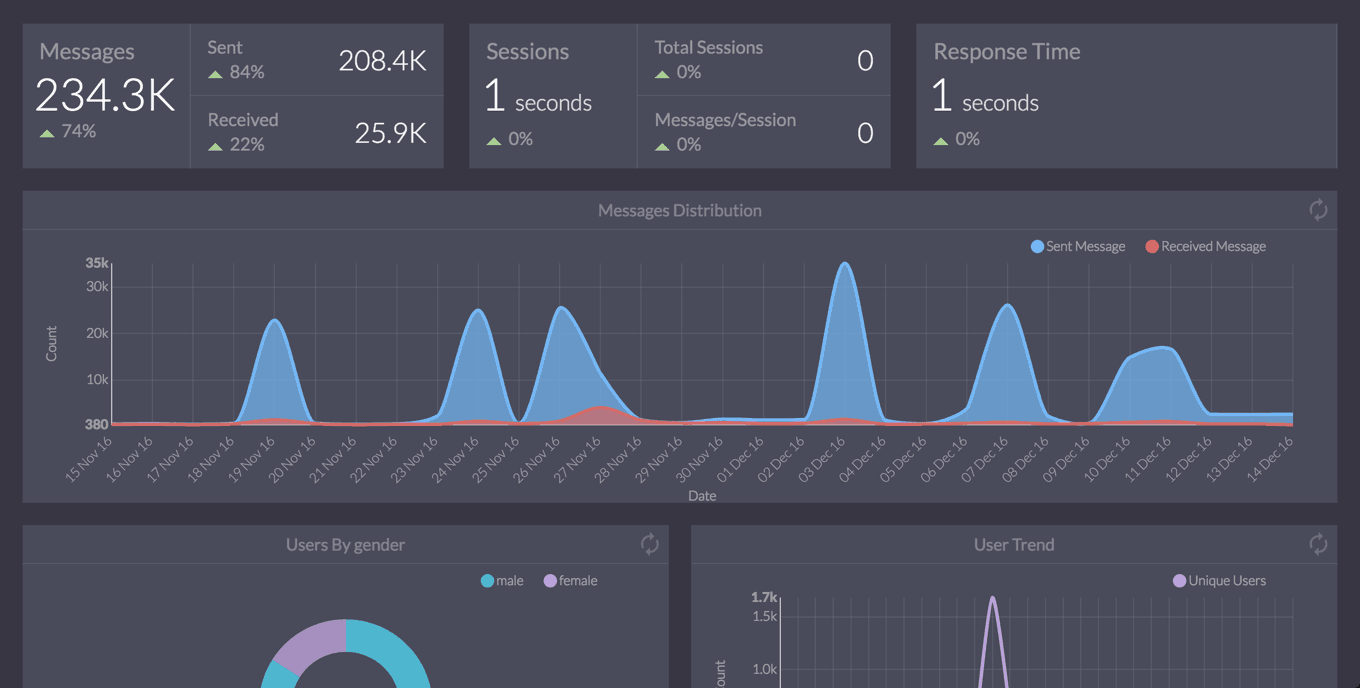
Task: Click the 35k y-axis label
Action: [x=96, y=263]
